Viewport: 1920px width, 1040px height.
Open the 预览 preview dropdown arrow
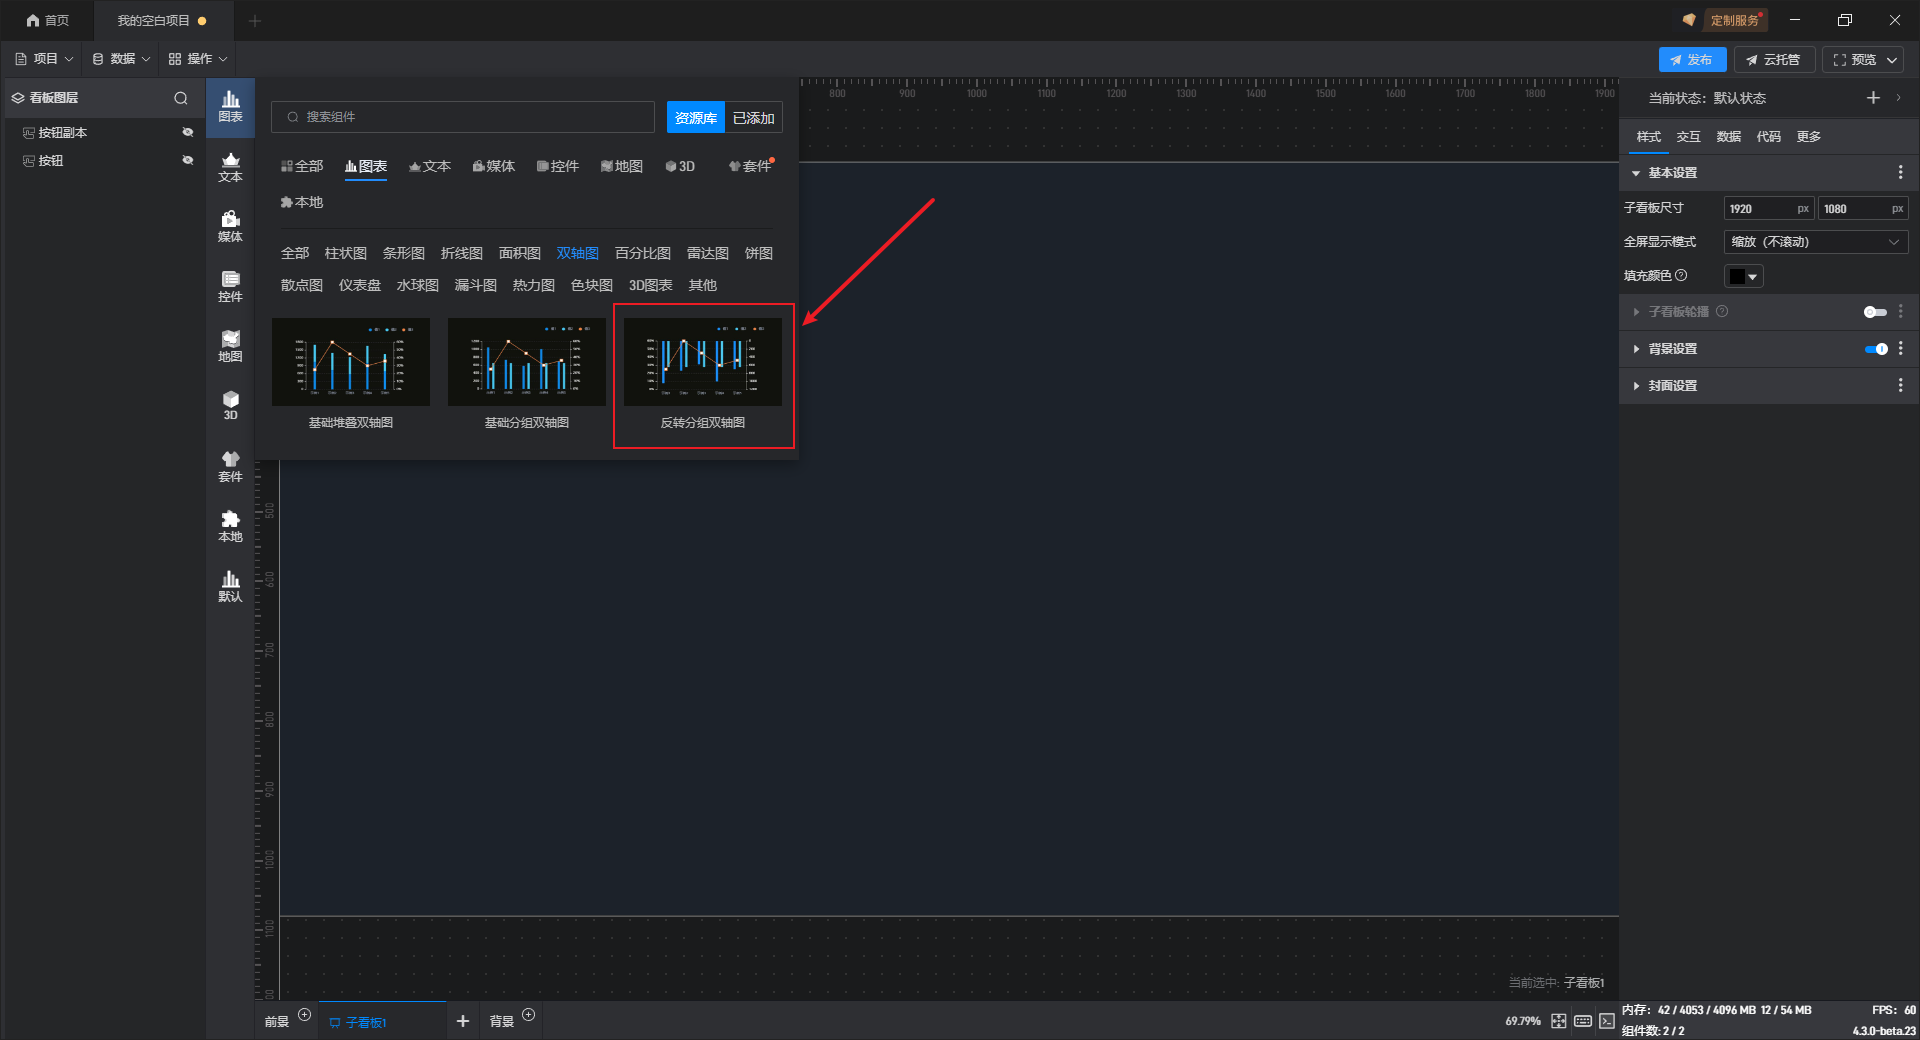pos(1892,60)
